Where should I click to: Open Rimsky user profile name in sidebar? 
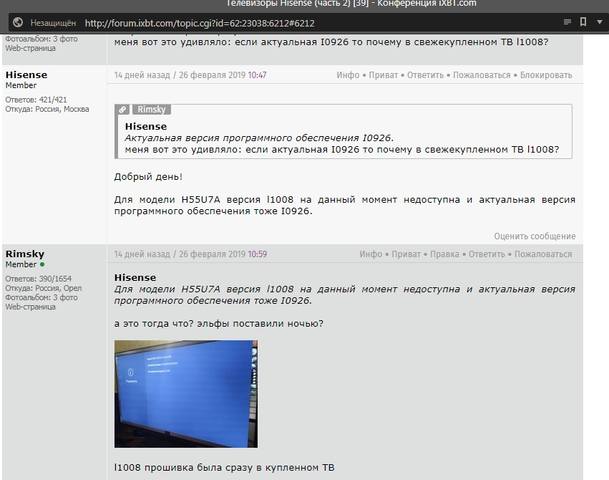coord(25,254)
